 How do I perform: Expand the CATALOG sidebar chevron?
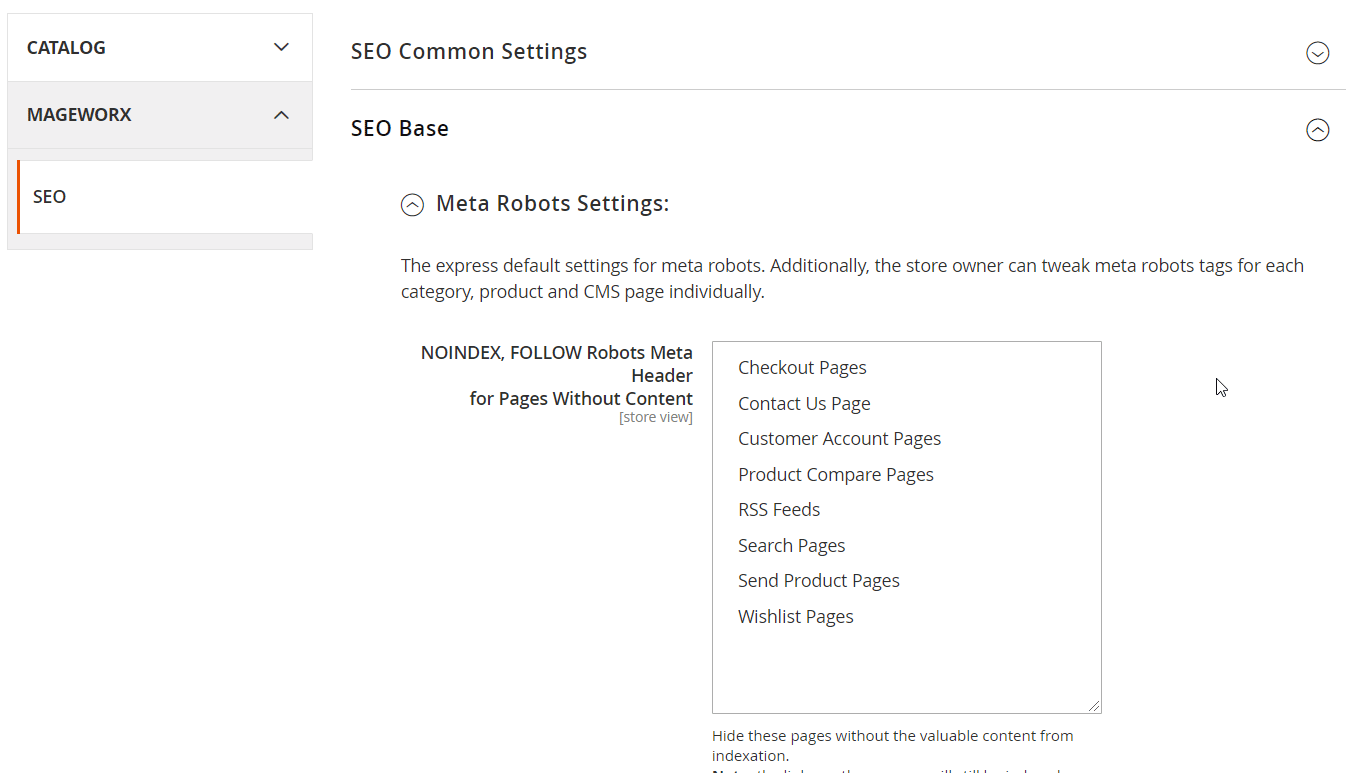(281, 47)
